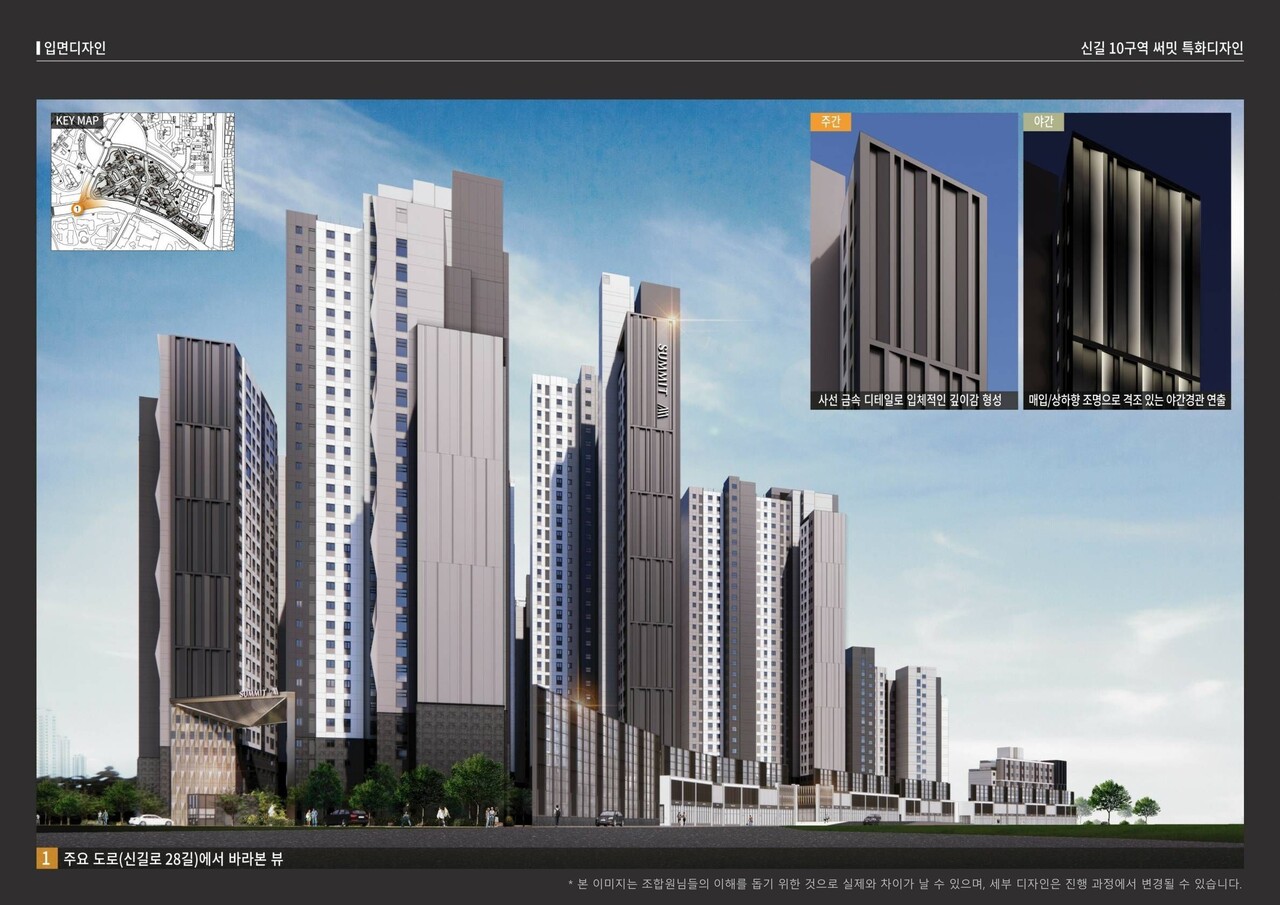Select the orange 주간 label
The height and width of the screenshot is (905, 1280).
coord(830,122)
